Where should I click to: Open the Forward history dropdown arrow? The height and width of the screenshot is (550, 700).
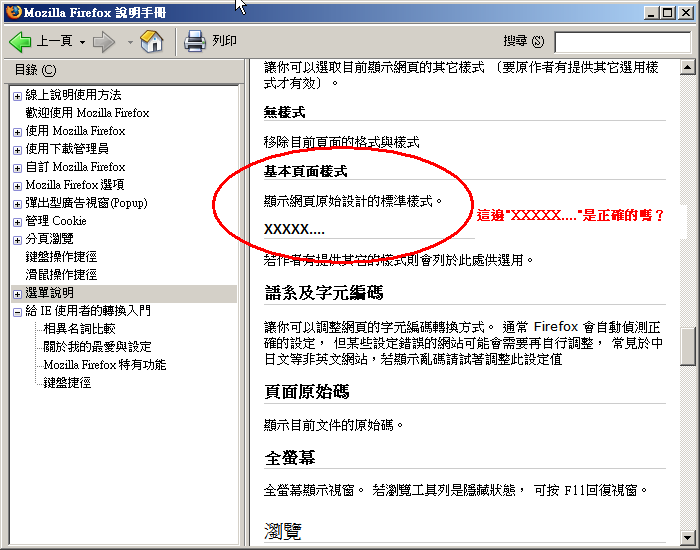(130, 42)
